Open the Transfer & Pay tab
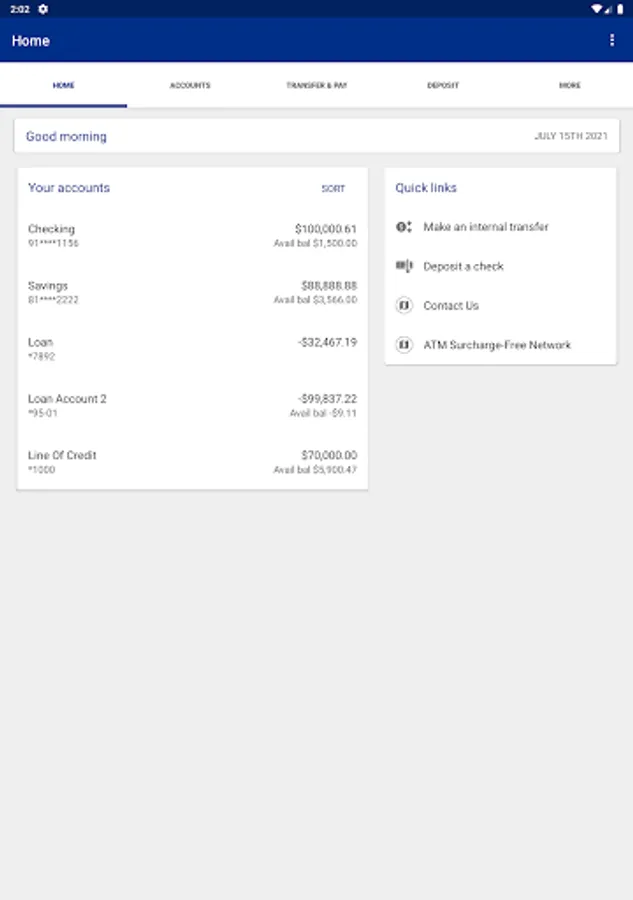 tap(316, 86)
